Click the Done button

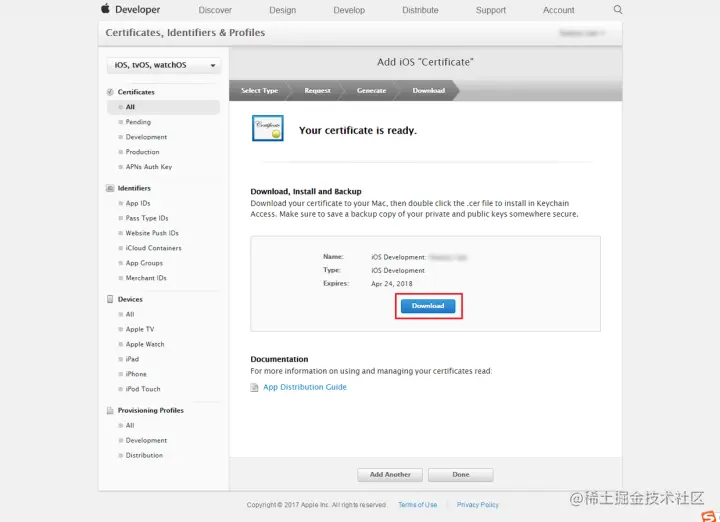461,475
